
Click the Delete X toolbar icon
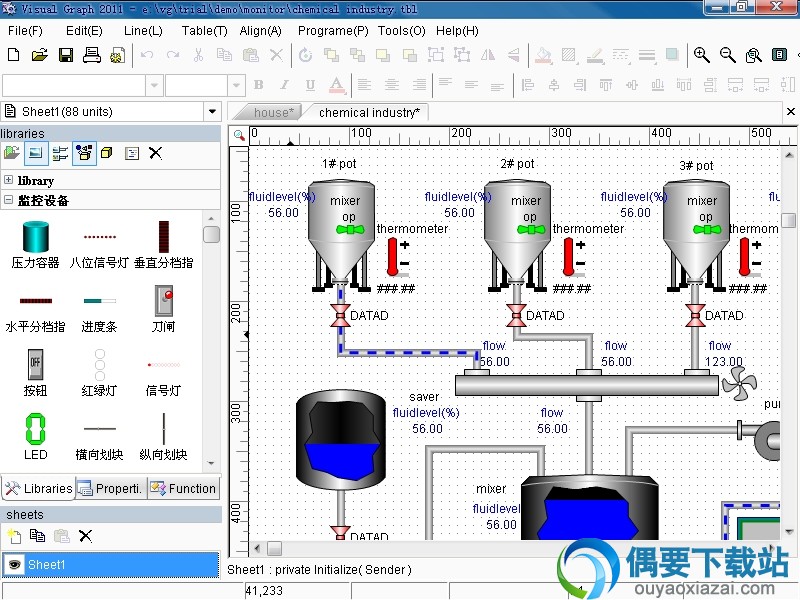point(277,55)
